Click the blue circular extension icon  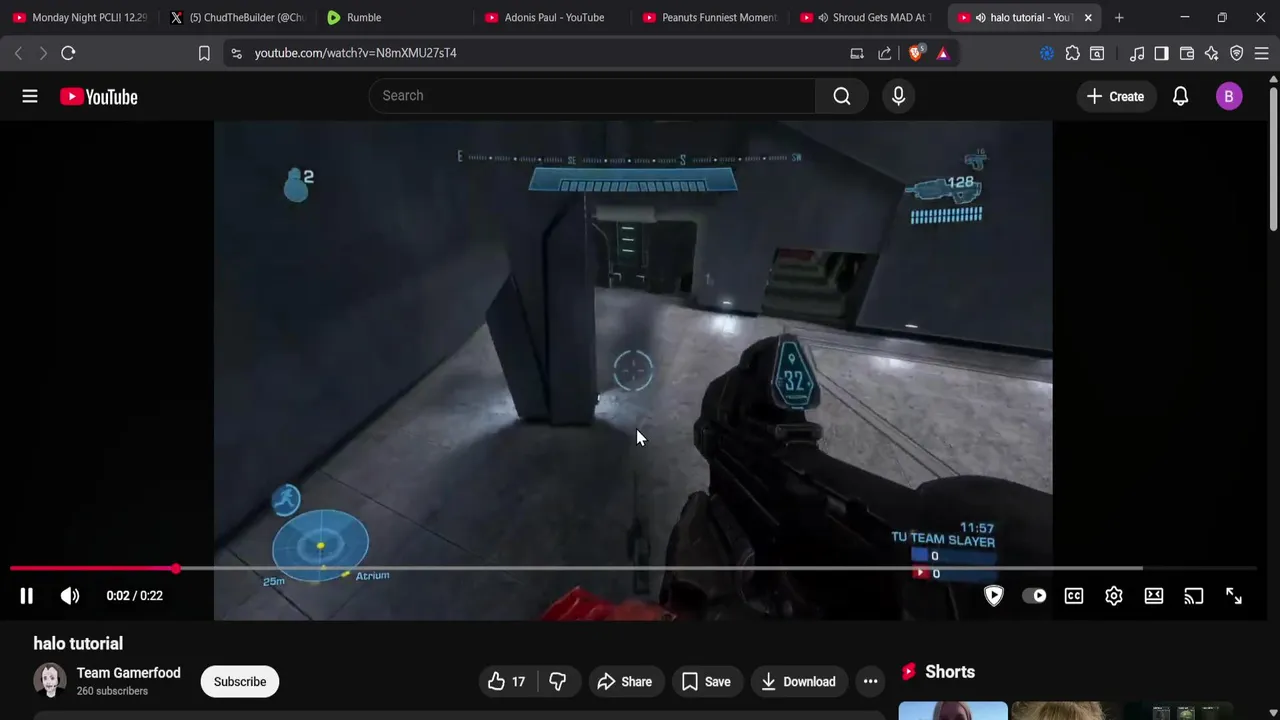pos(1047,53)
